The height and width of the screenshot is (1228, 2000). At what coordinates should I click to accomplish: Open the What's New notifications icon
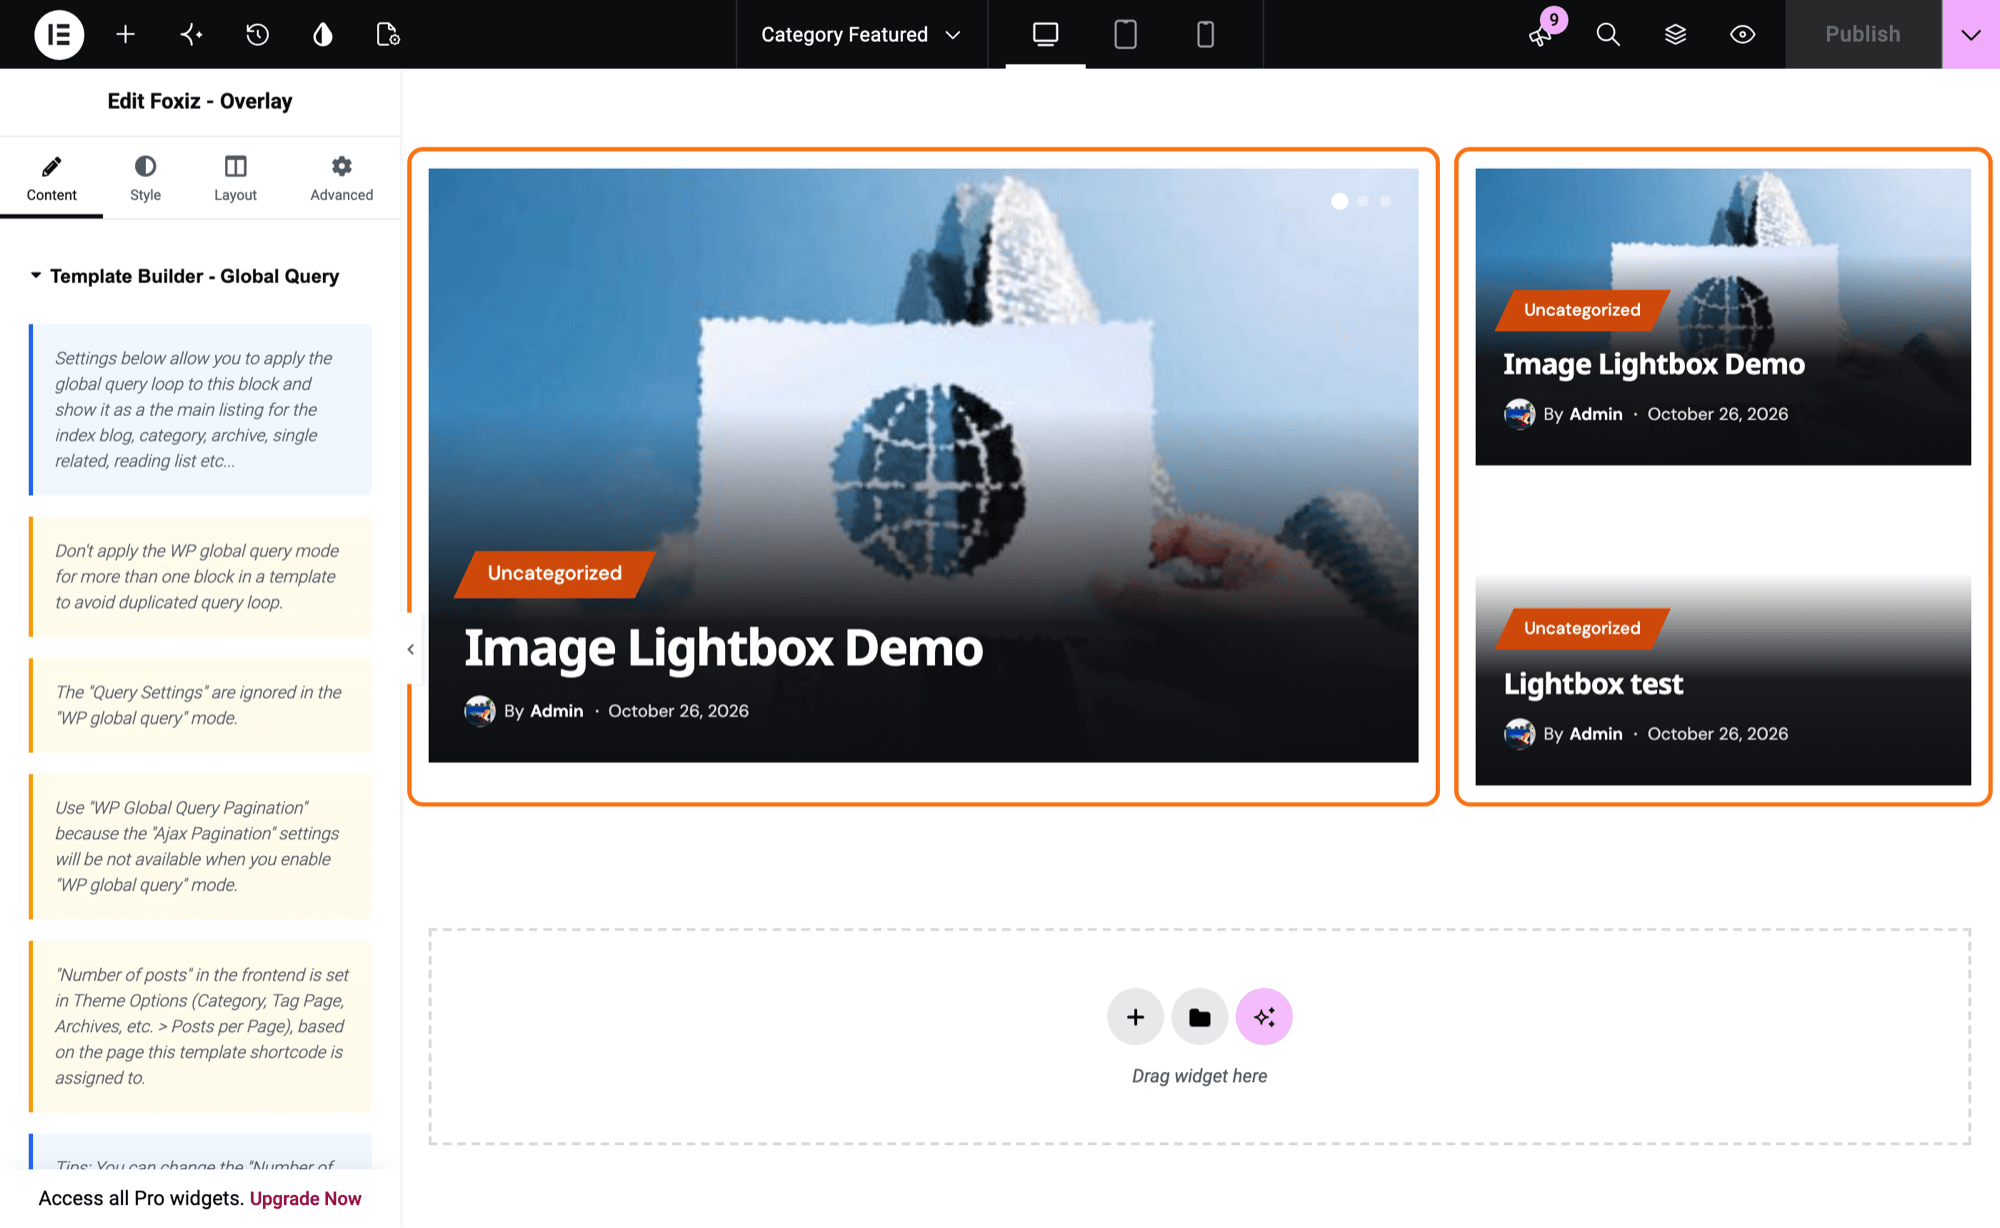[1541, 34]
